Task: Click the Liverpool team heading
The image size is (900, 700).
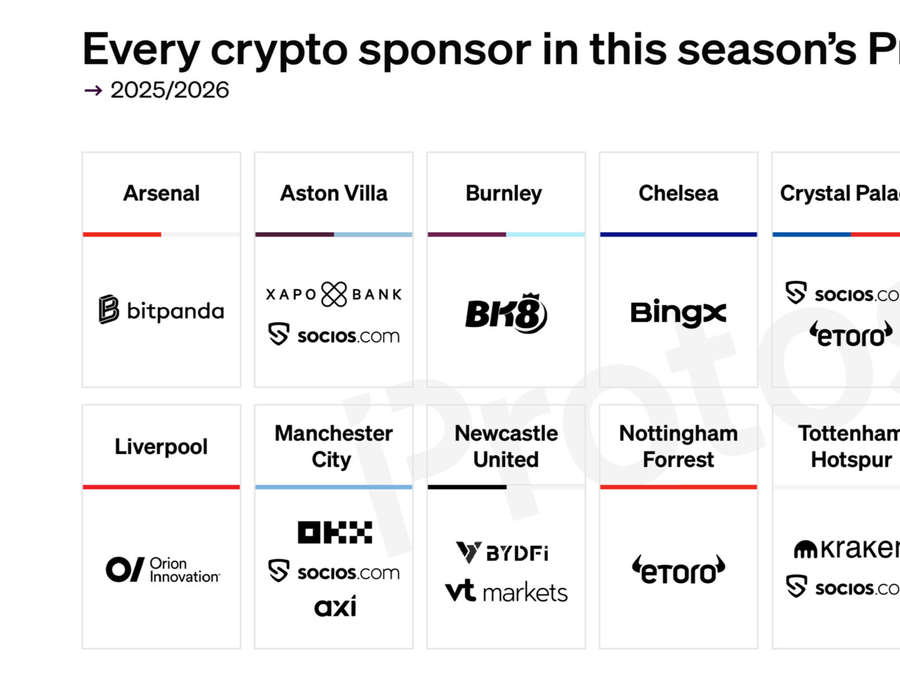Action: 161,446
